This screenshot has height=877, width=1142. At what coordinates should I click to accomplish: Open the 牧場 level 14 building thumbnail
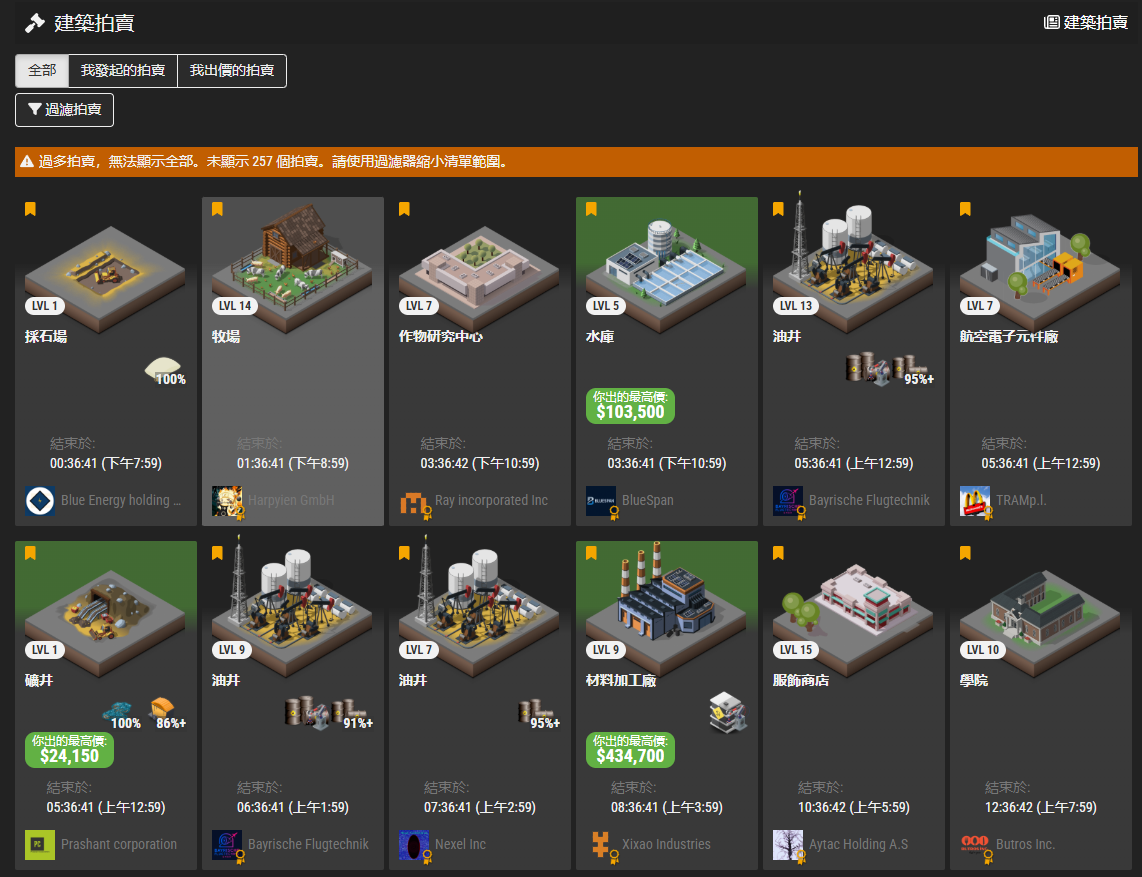pyautogui.click(x=292, y=260)
